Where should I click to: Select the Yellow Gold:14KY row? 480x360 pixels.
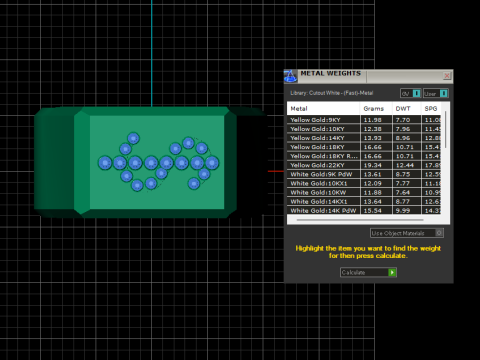pyautogui.click(x=364, y=138)
